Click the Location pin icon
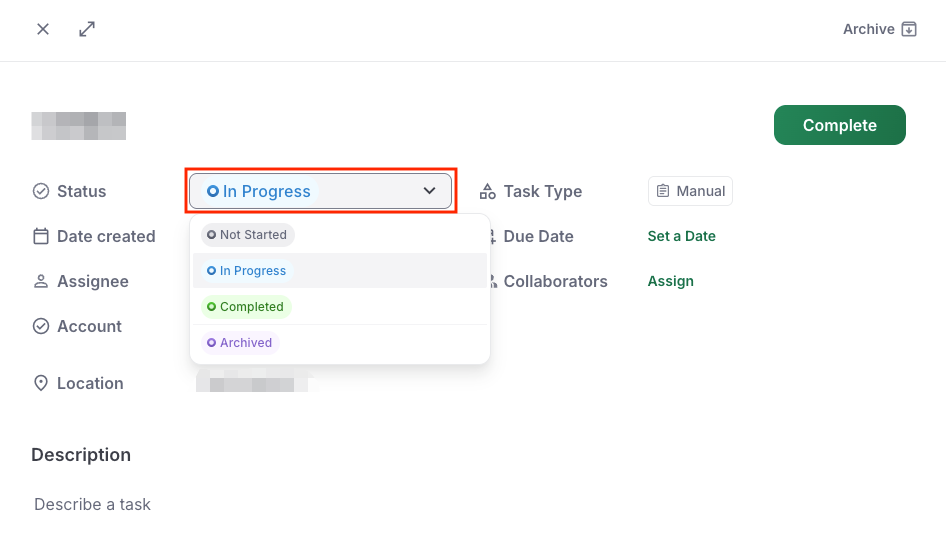The width and height of the screenshot is (946, 552). (x=40, y=383)
